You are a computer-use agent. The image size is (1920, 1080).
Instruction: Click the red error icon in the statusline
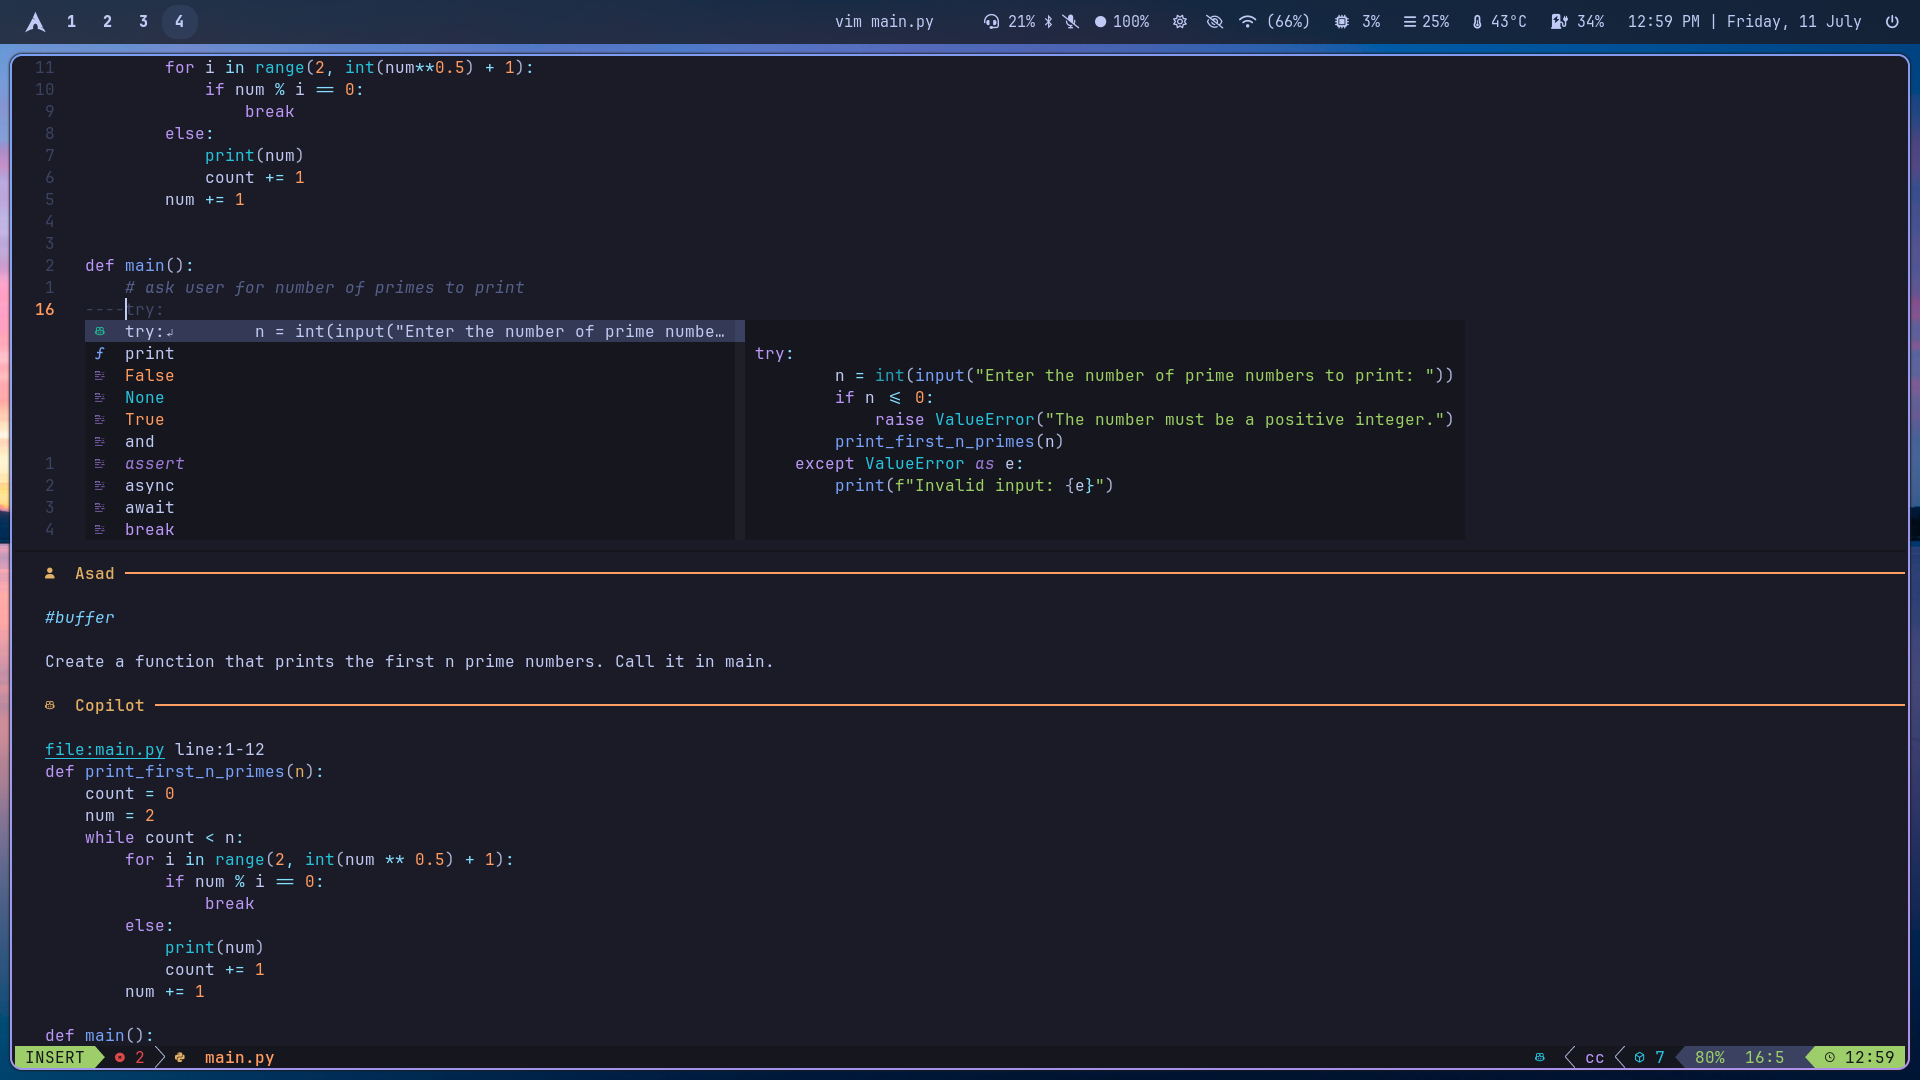[120, 1057]
